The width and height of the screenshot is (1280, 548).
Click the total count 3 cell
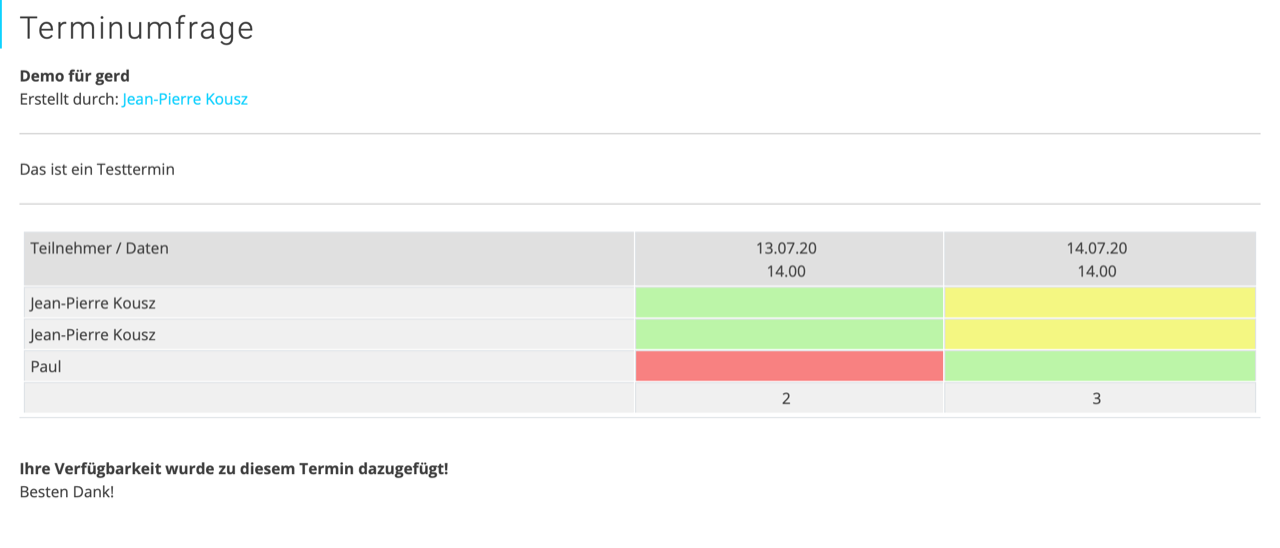(1099, 398)
